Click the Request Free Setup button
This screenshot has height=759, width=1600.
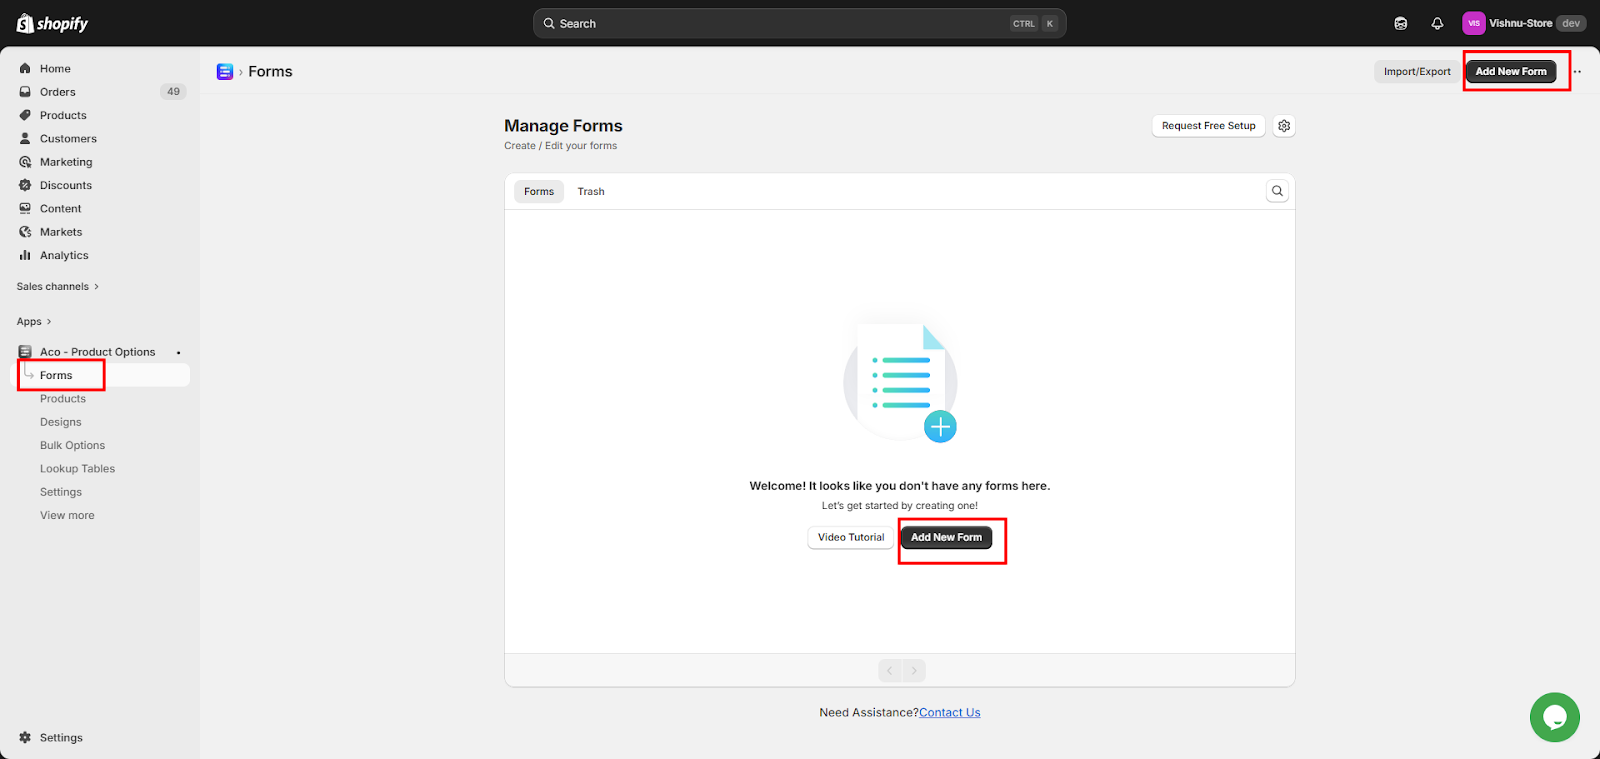[1208, 126]
